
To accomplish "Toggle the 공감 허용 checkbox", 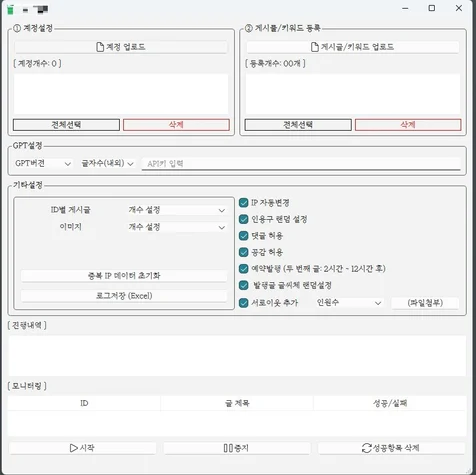I will [x=244, y=252].
